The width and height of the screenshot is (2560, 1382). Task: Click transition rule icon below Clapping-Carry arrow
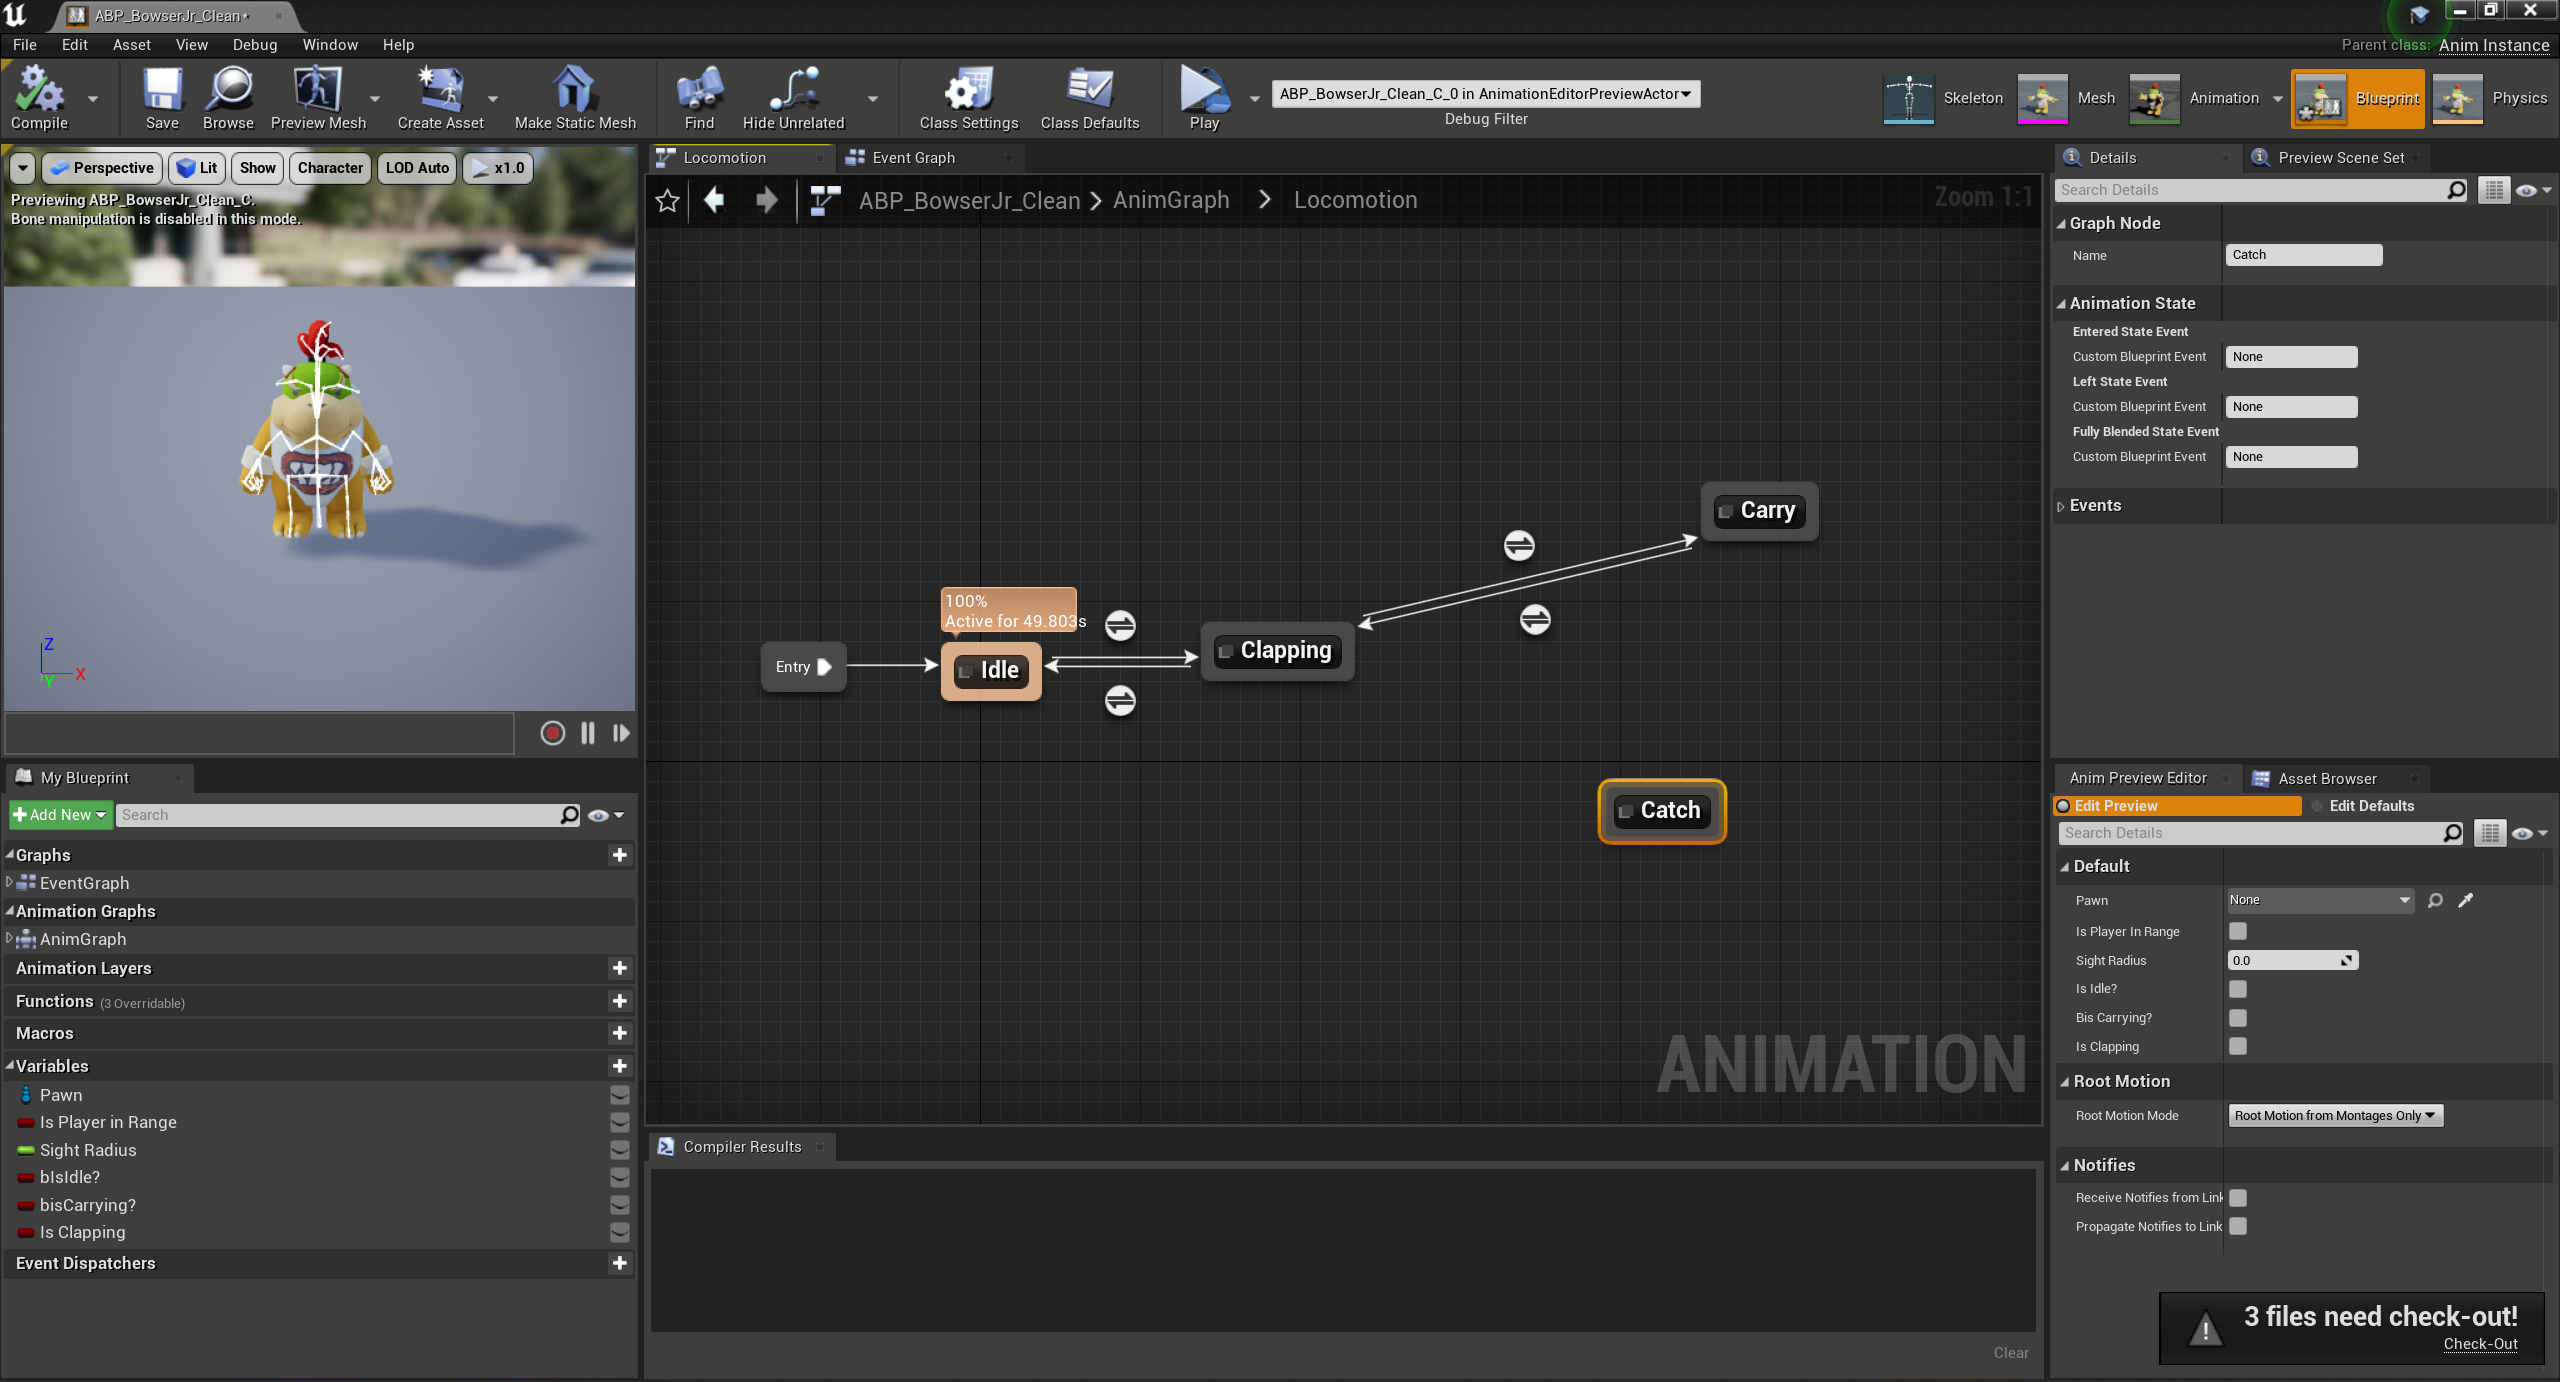1535,620
